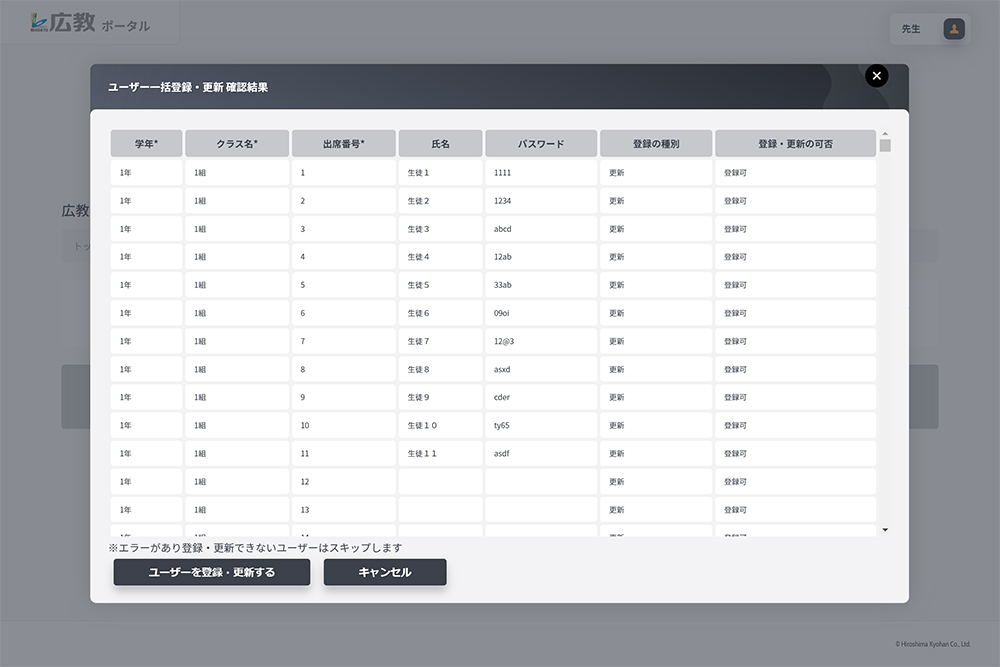
Task: Select the name cell 生徒３
Action: (x=440, y=229)
